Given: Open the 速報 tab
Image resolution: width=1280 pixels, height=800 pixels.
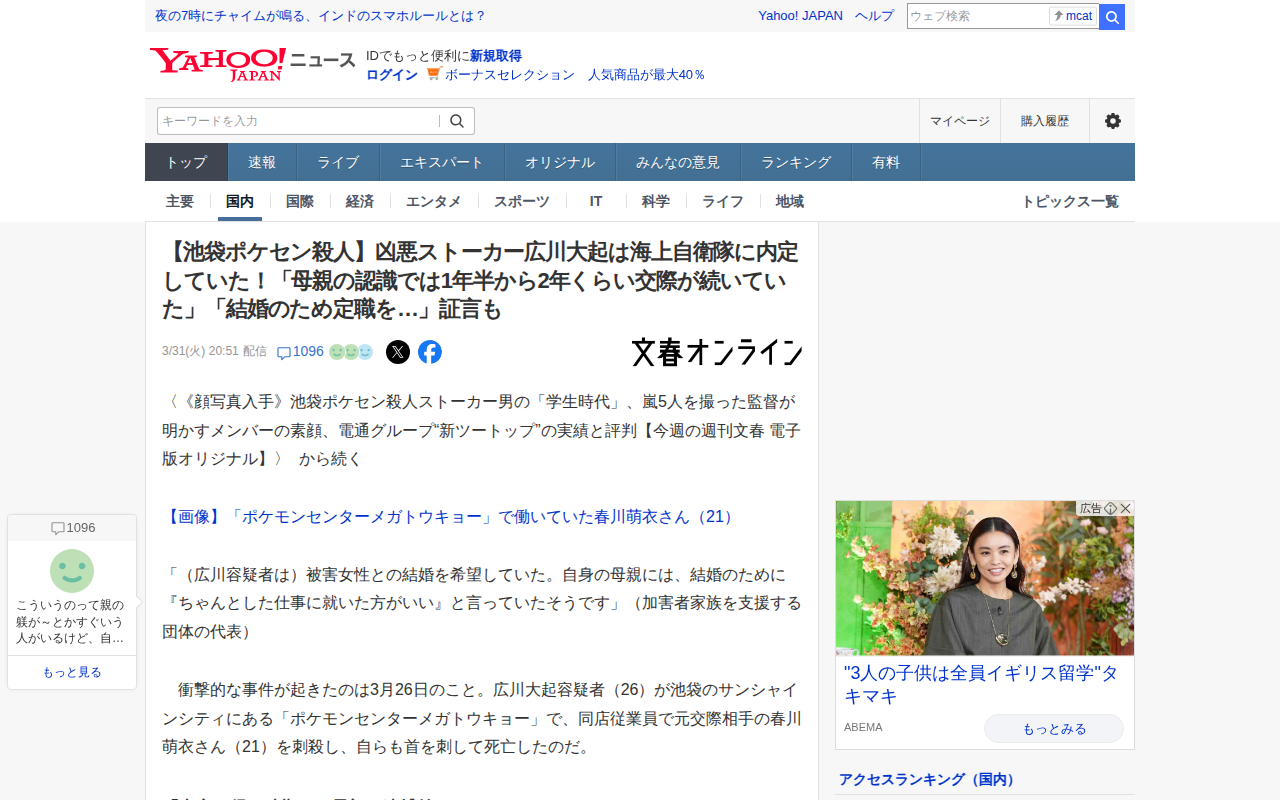Looking at the screenshot, I should click(262, 162).
